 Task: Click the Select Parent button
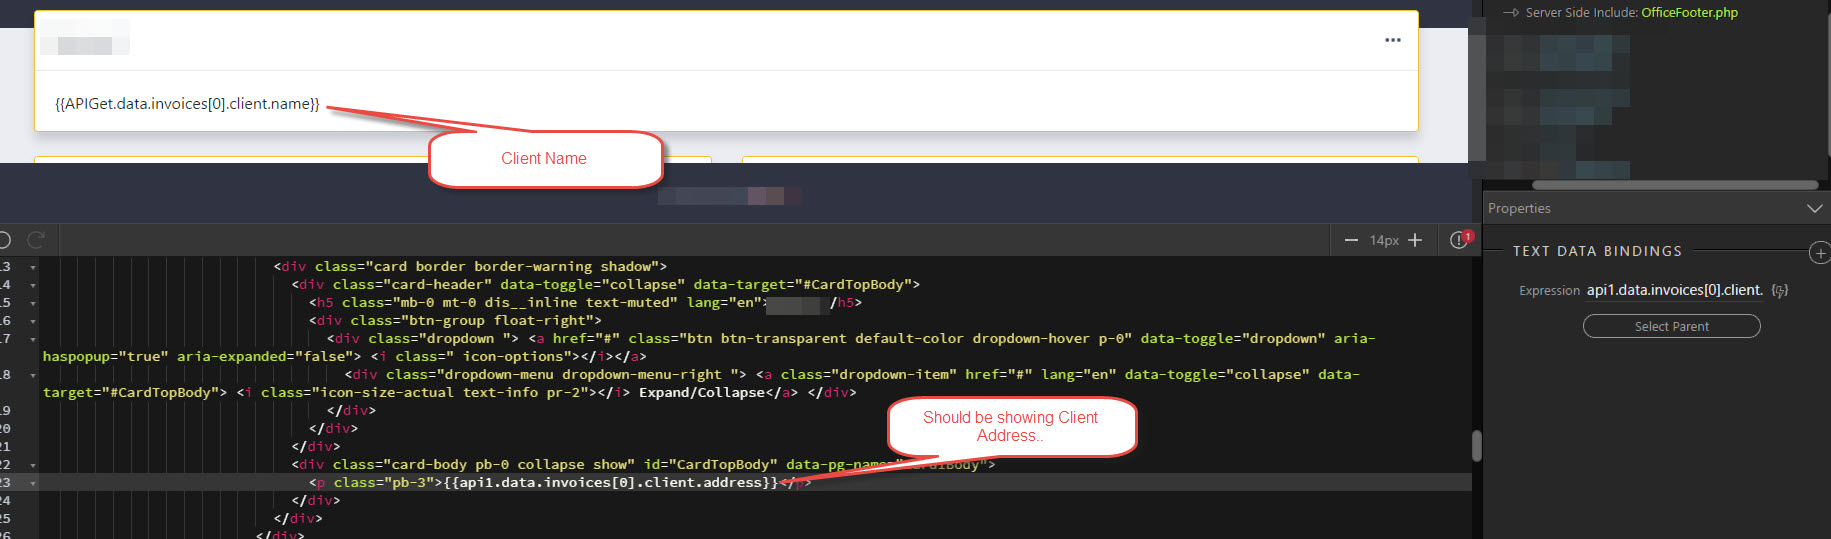(1671, 326)
